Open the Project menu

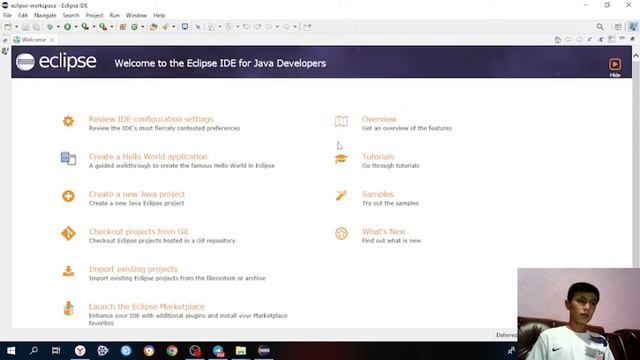(x=94, y=16)
